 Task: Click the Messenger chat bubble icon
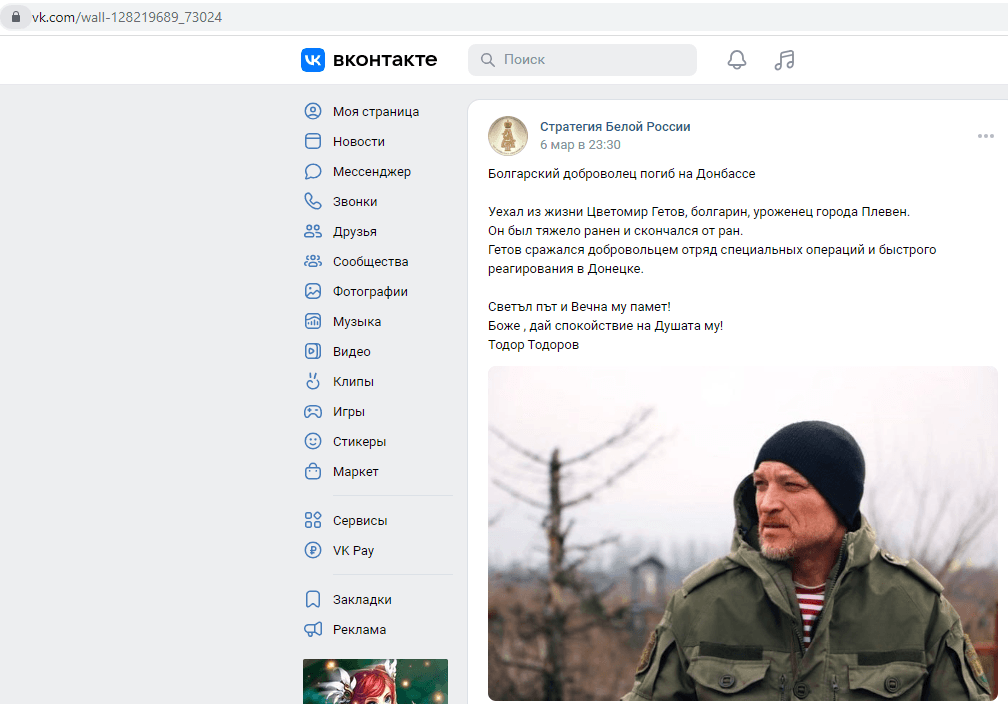(313, 172)
